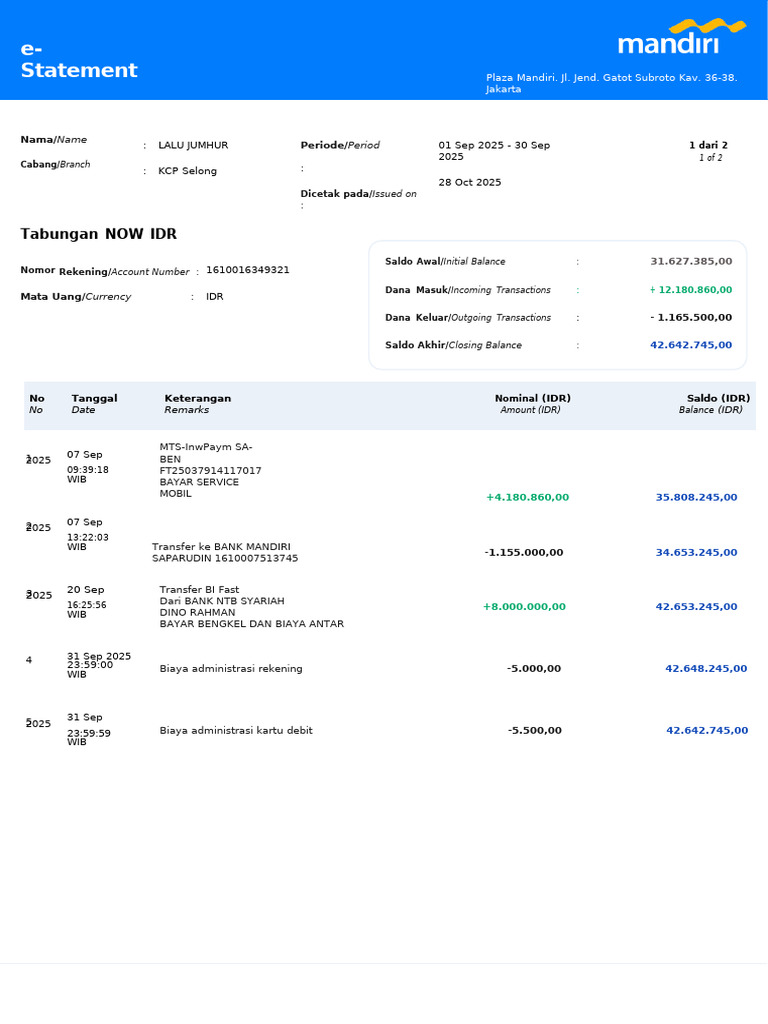This screenshot has height=1024, width=768.
Task: Select the Plaza Mandiri address line
Action: 611,83
